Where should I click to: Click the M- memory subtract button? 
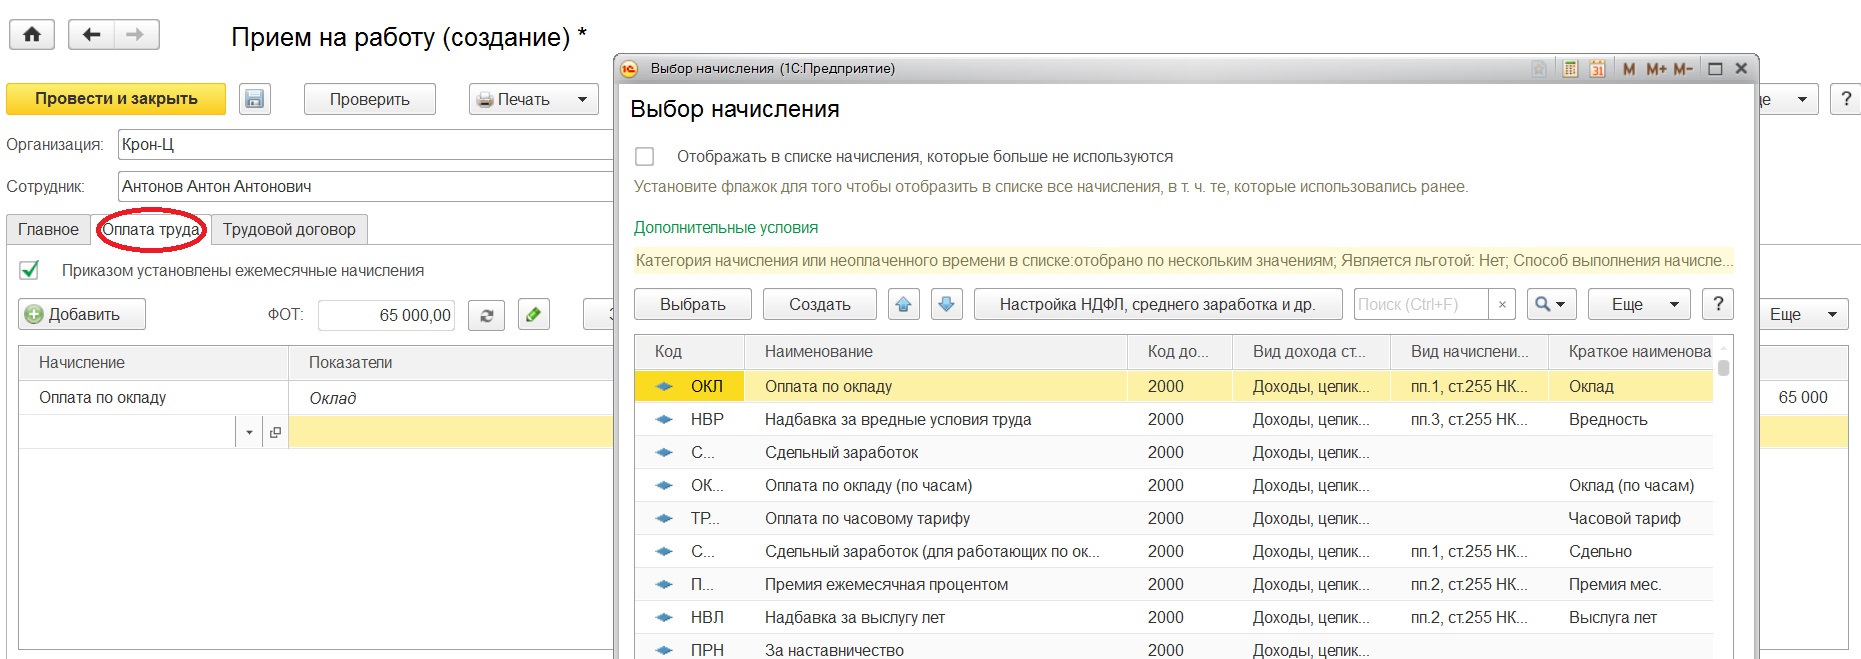click(1683, 69)
